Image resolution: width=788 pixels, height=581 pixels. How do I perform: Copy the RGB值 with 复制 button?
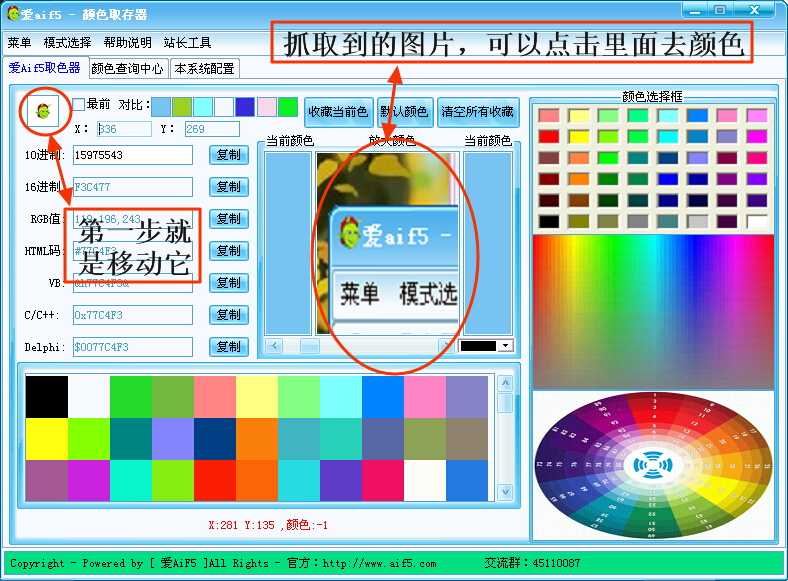coord(229,219)
